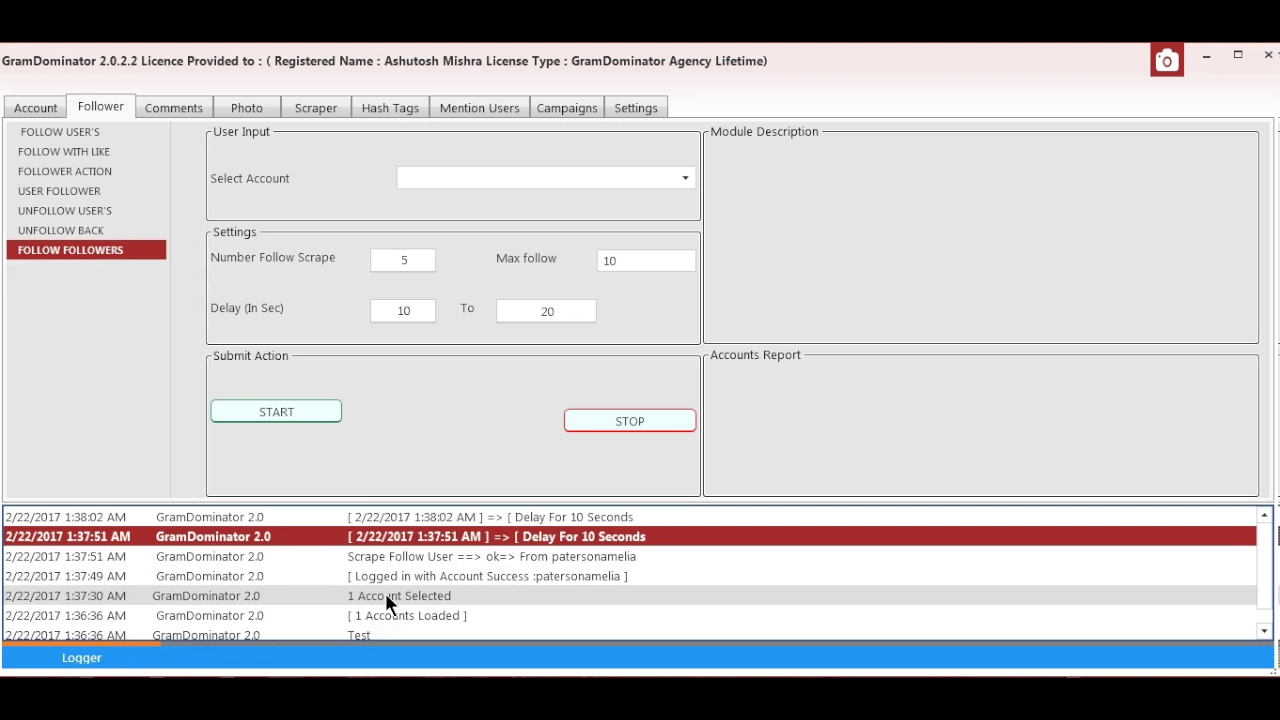Click the log scrollbar up arrow

1264,515
